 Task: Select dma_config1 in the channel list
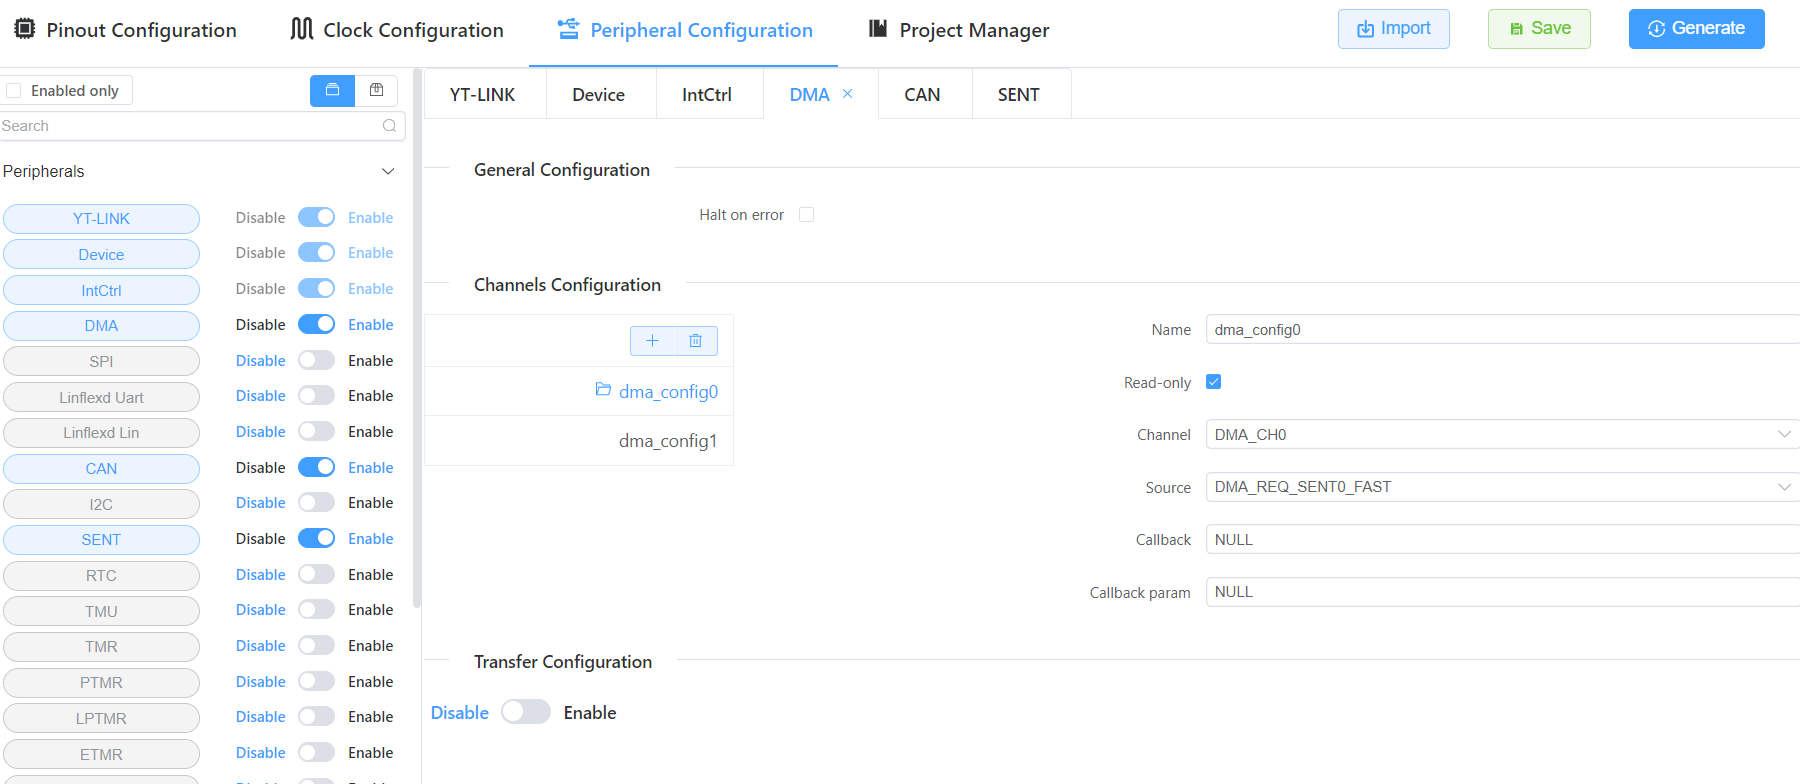(667, 441)
